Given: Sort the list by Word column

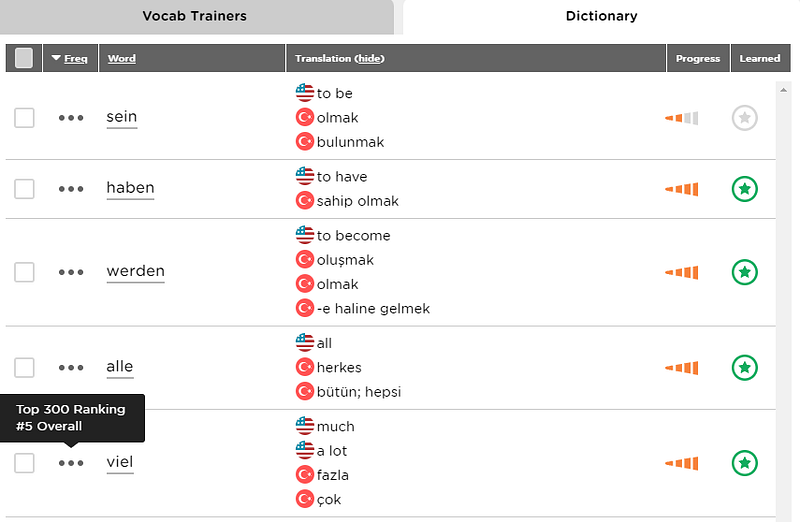Looking at the screenshot, I should [x=121, y=58].
